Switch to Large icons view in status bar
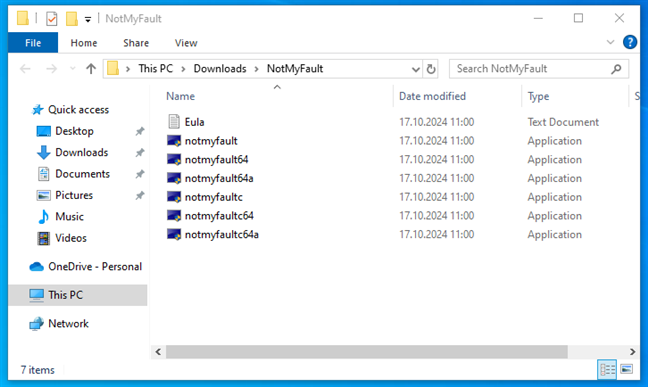 [627, 368]
